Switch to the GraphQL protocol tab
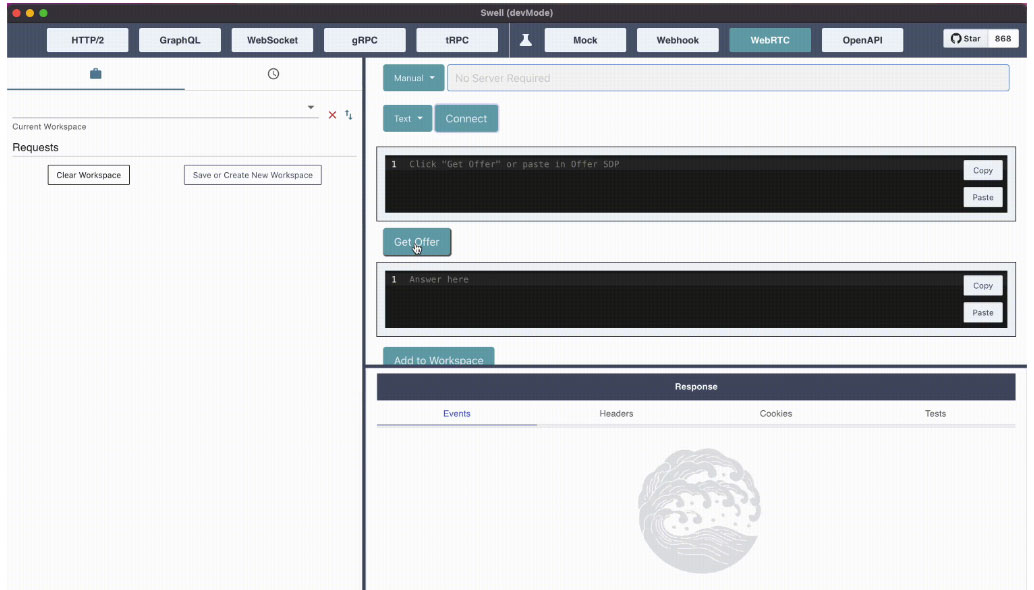Screen dimensions: 1034x590 pyautogui.click(x=180, y=40)
